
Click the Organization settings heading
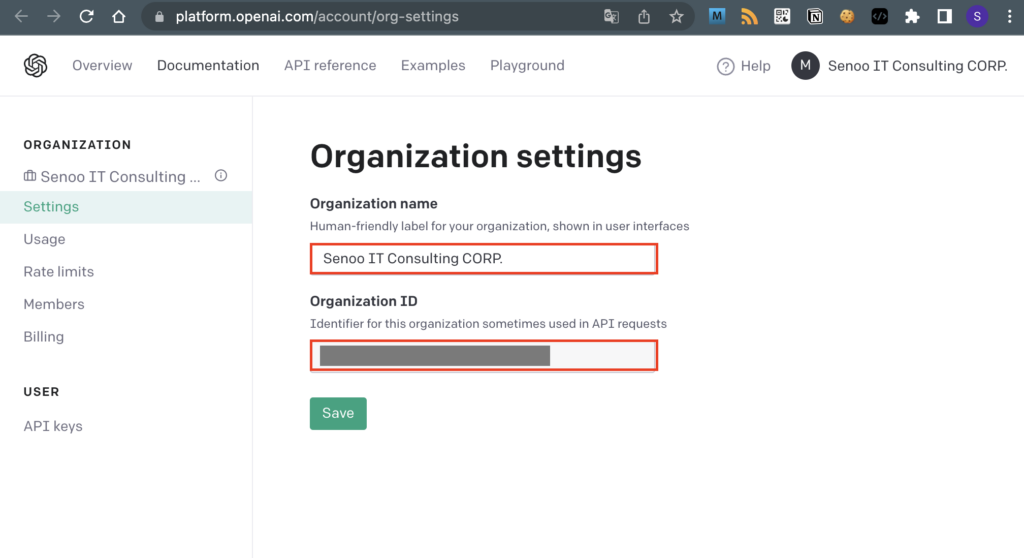click(475, 157)
